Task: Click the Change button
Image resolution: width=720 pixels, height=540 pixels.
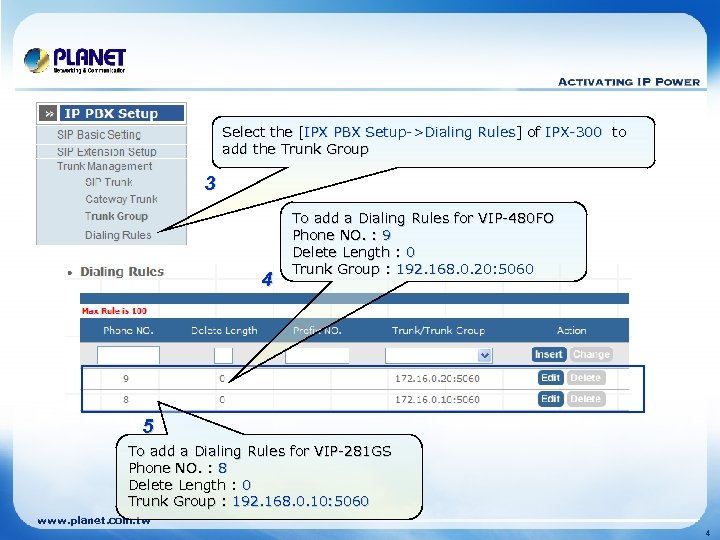Action: (591, 354)
